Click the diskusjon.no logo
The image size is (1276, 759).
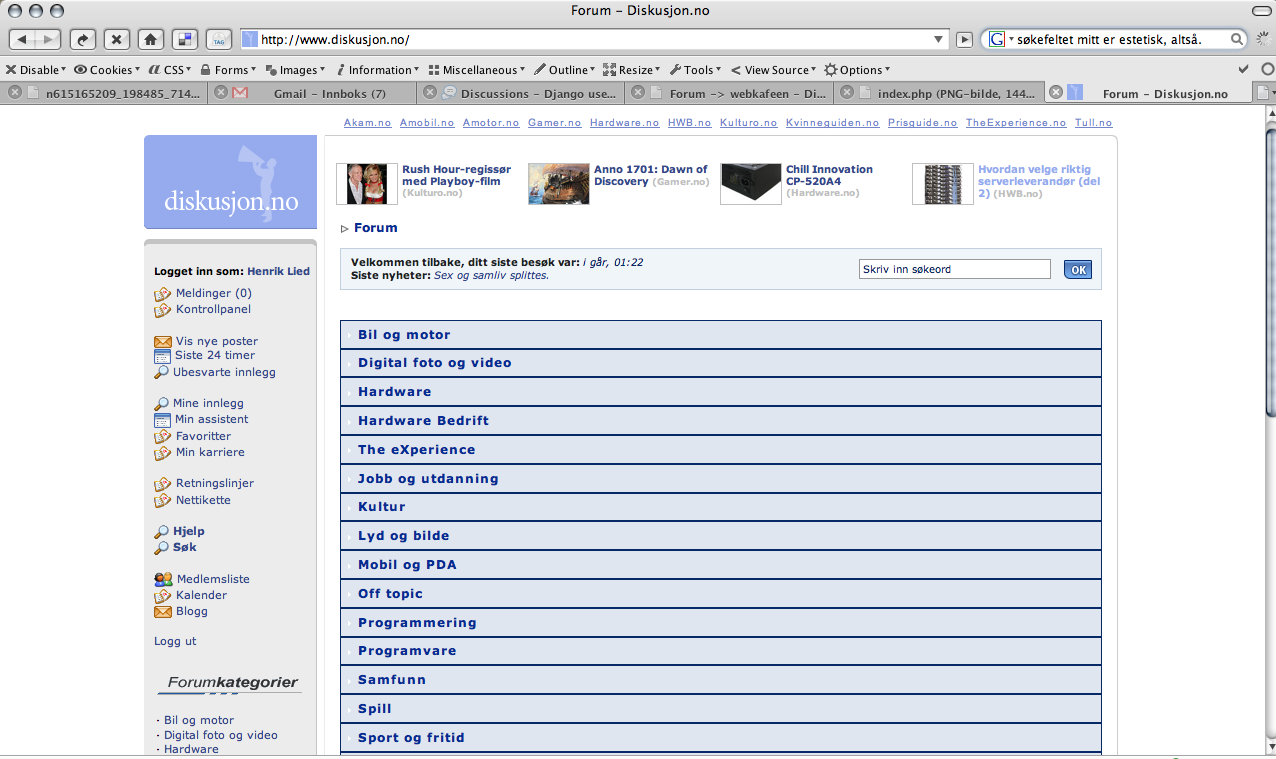[x=231, y=182]
